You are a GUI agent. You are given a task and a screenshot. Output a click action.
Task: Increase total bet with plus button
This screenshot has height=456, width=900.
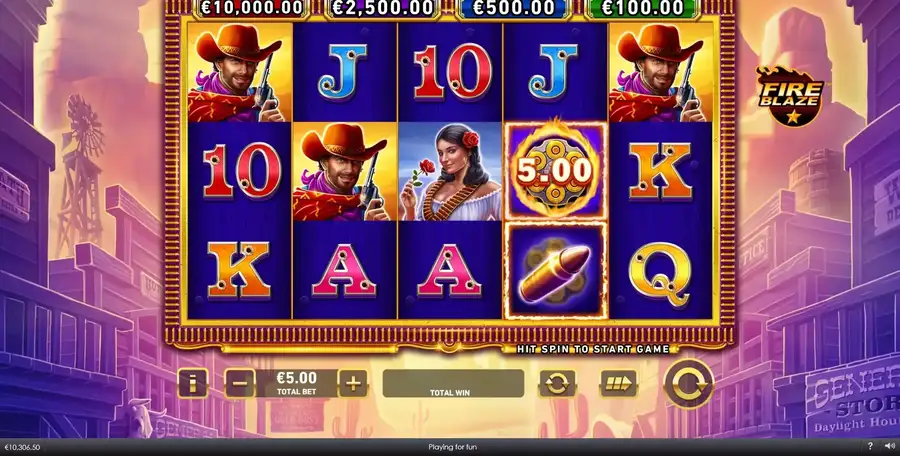click(353, 384)
